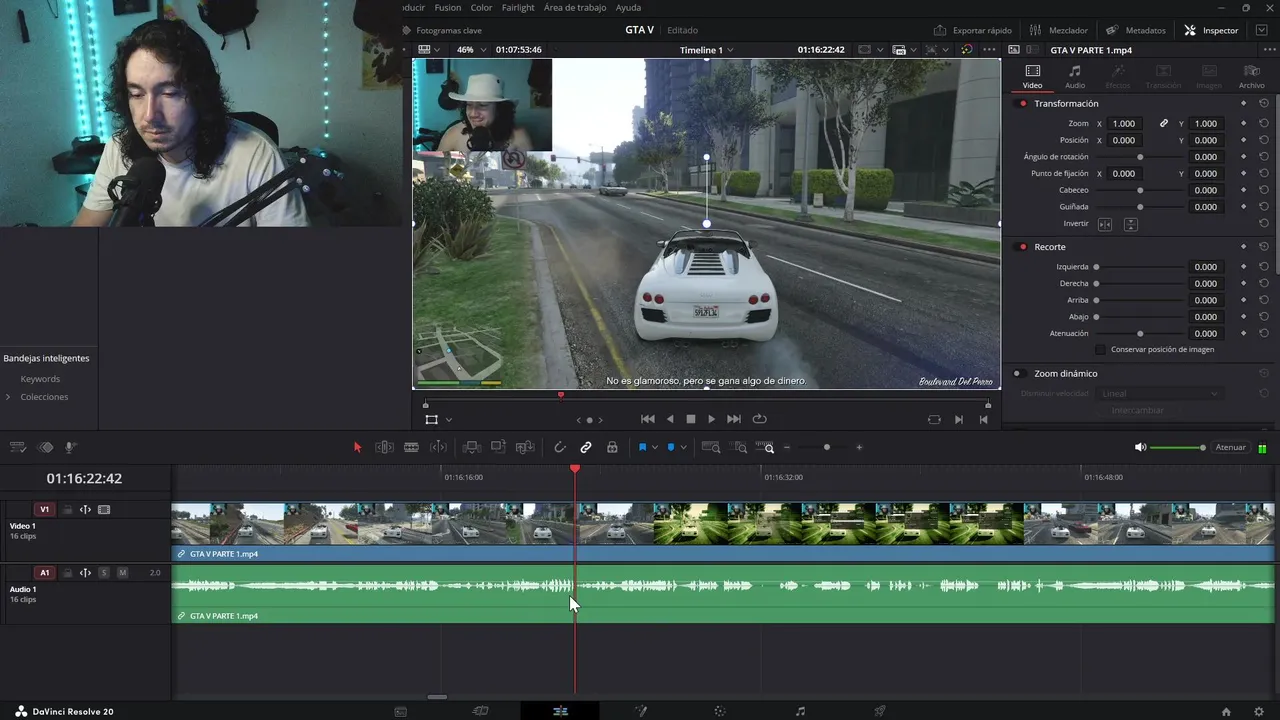Click the detail zoom icon
The height and width of the screenshot is (720, 1280).
(x=738, y=447)
